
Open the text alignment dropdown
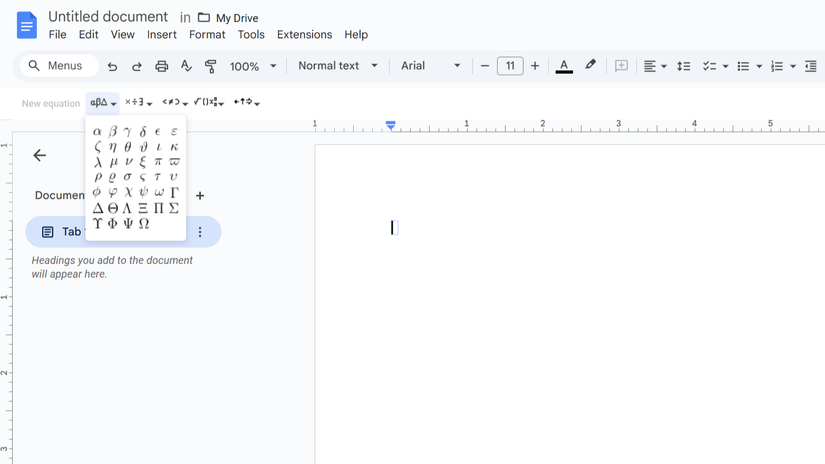655,66
